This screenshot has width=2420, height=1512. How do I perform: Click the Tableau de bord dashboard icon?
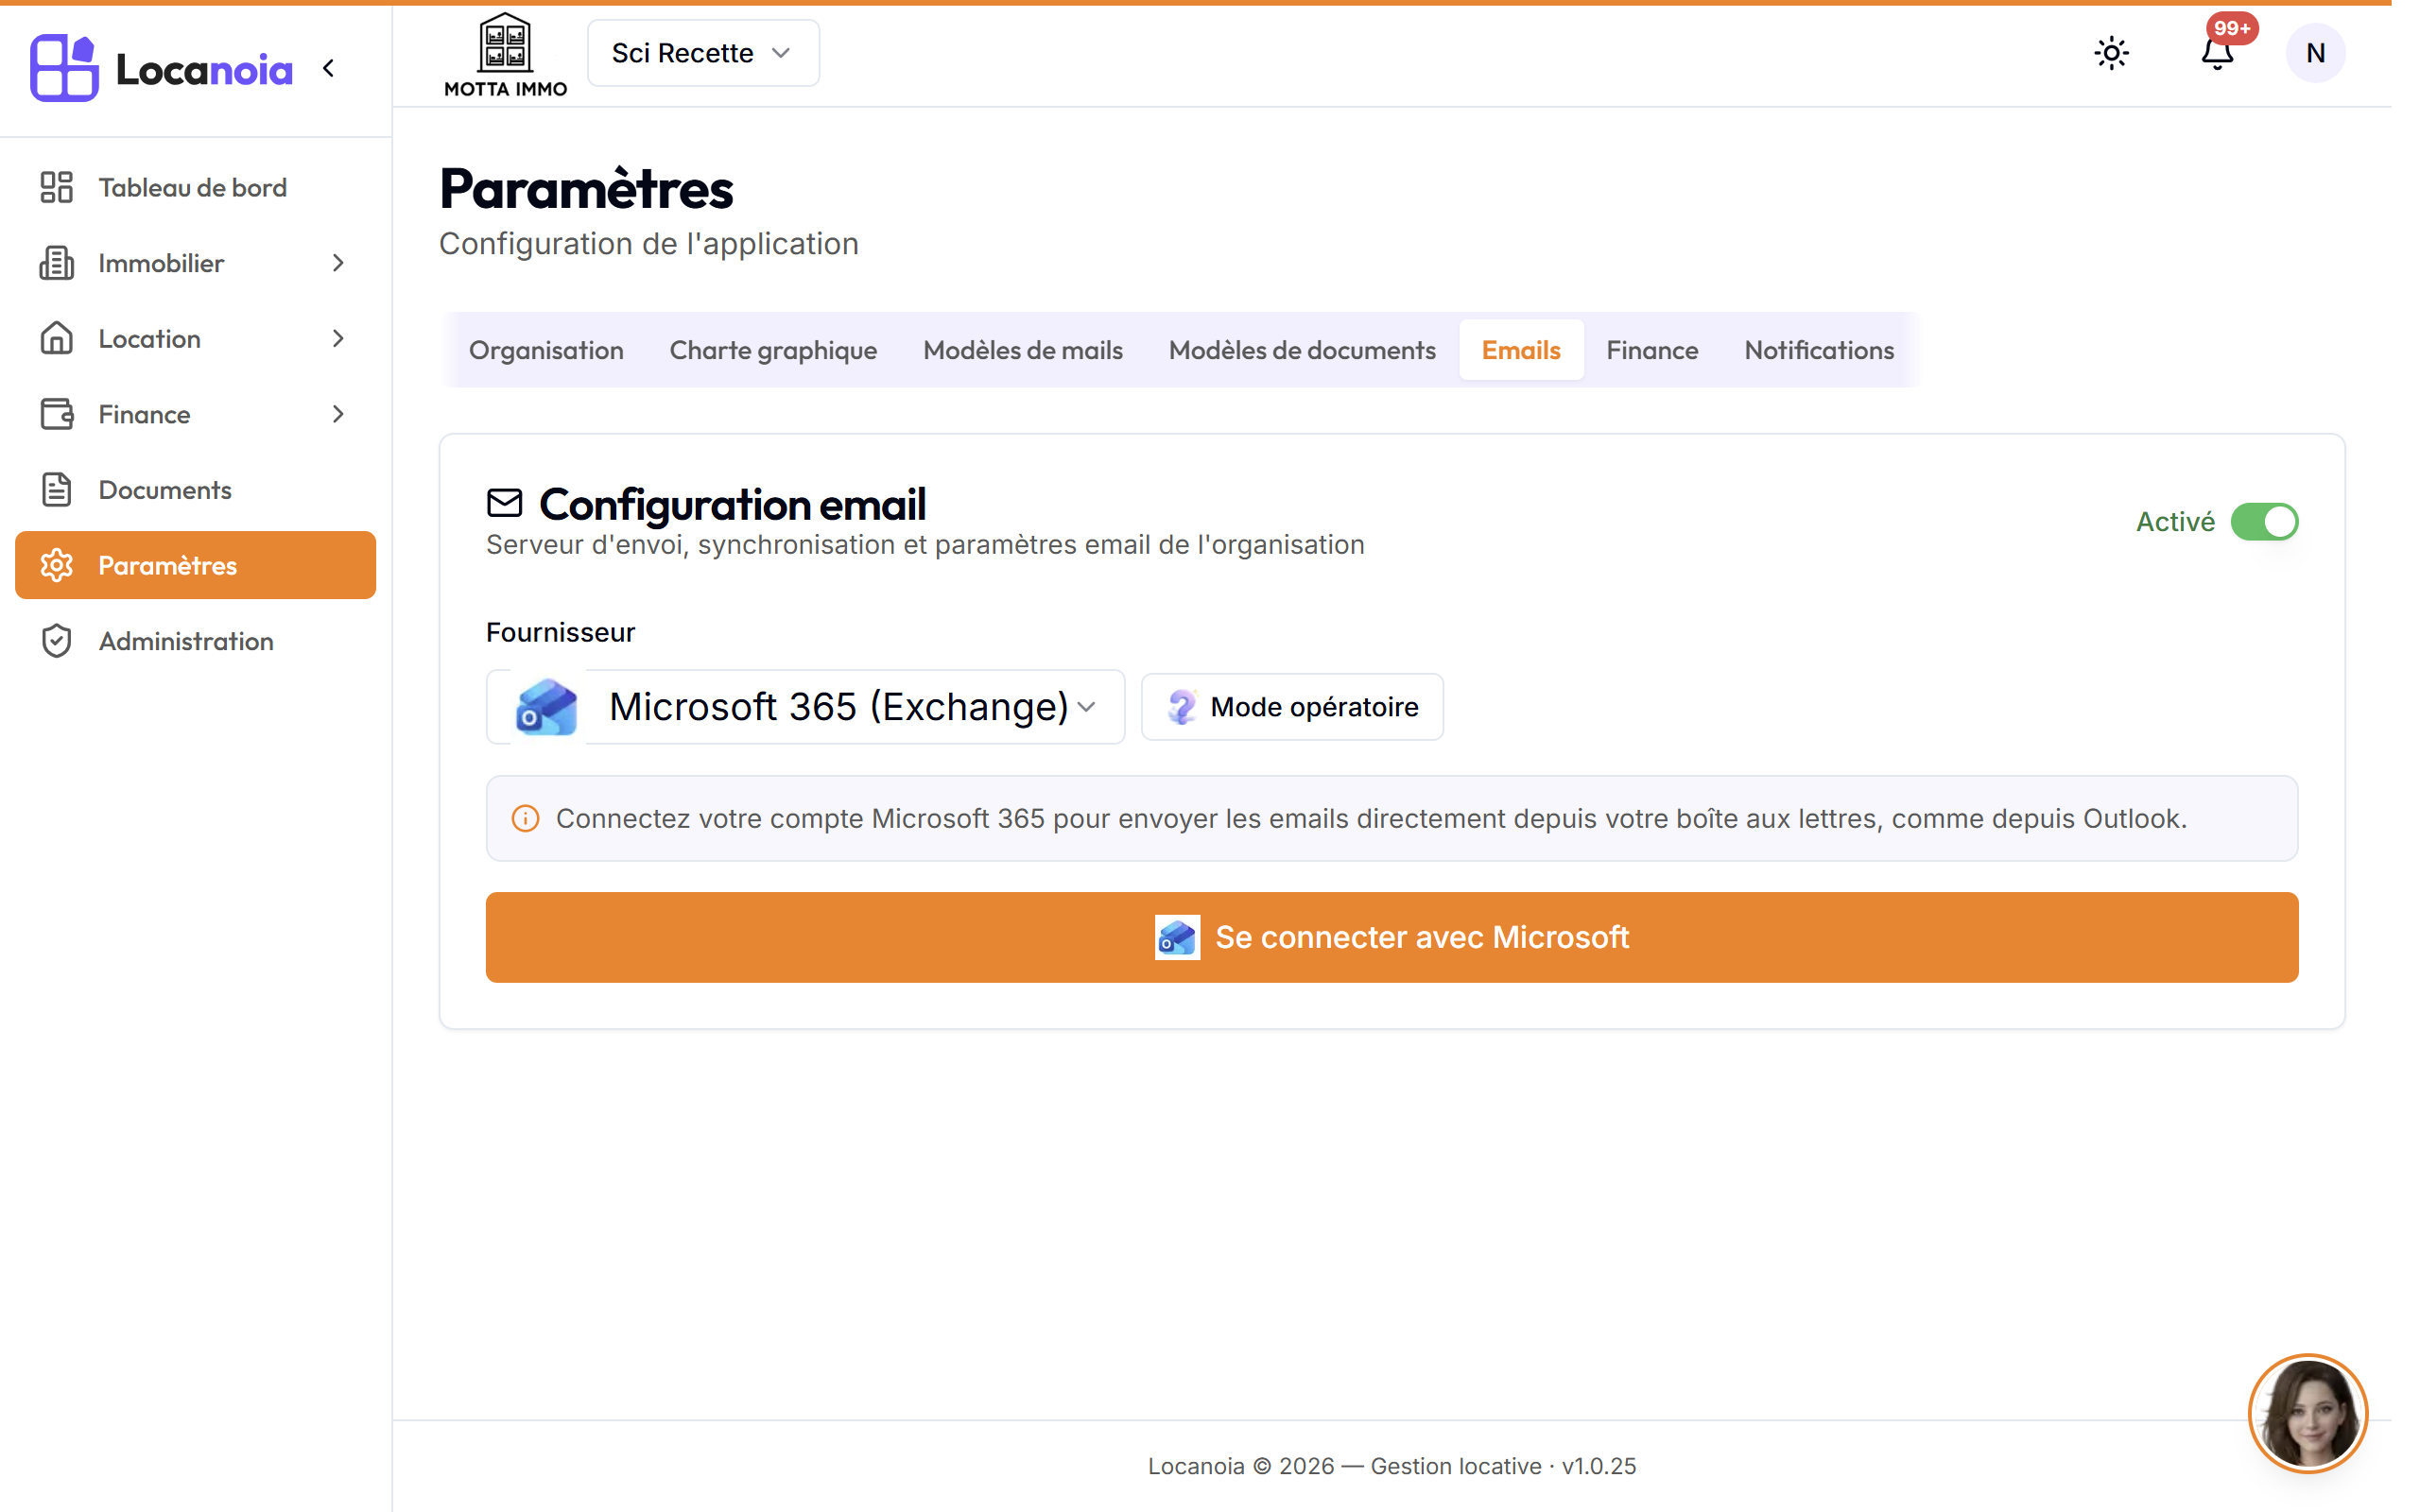[x=57, y=187]
